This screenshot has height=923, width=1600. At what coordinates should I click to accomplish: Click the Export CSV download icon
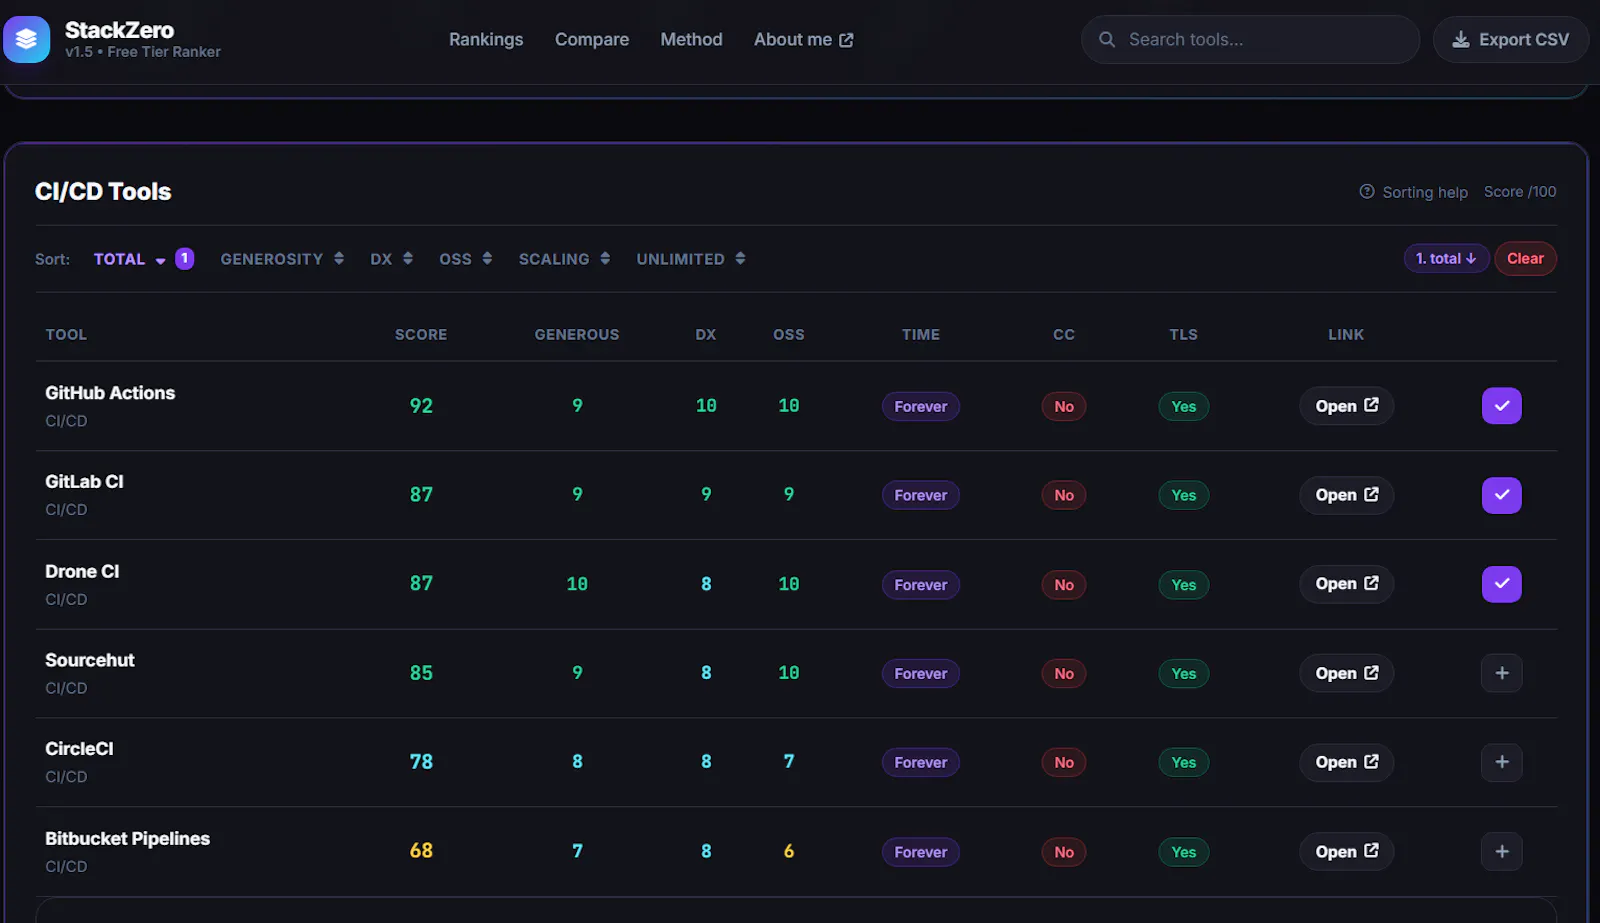click(x=1461, y=39)
